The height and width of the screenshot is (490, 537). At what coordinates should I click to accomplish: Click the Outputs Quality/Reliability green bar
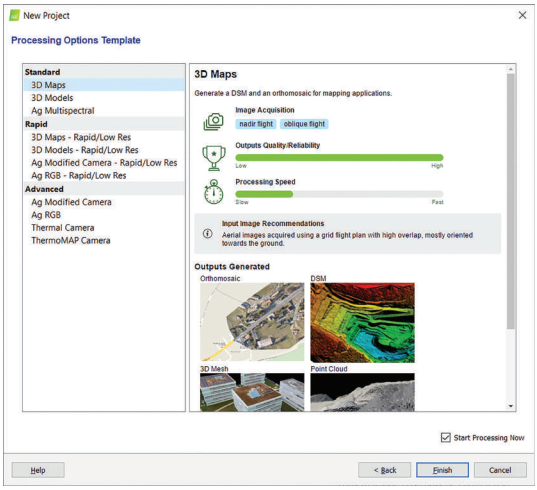(x=339, y=158)
